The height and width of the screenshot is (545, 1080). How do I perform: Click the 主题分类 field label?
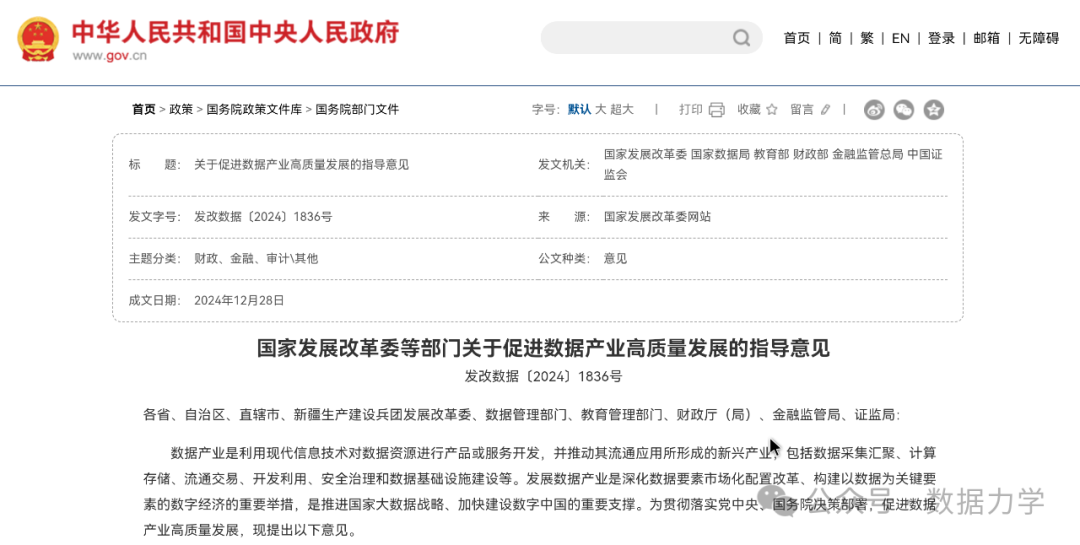pyautogui.click(x=154, y=259)
